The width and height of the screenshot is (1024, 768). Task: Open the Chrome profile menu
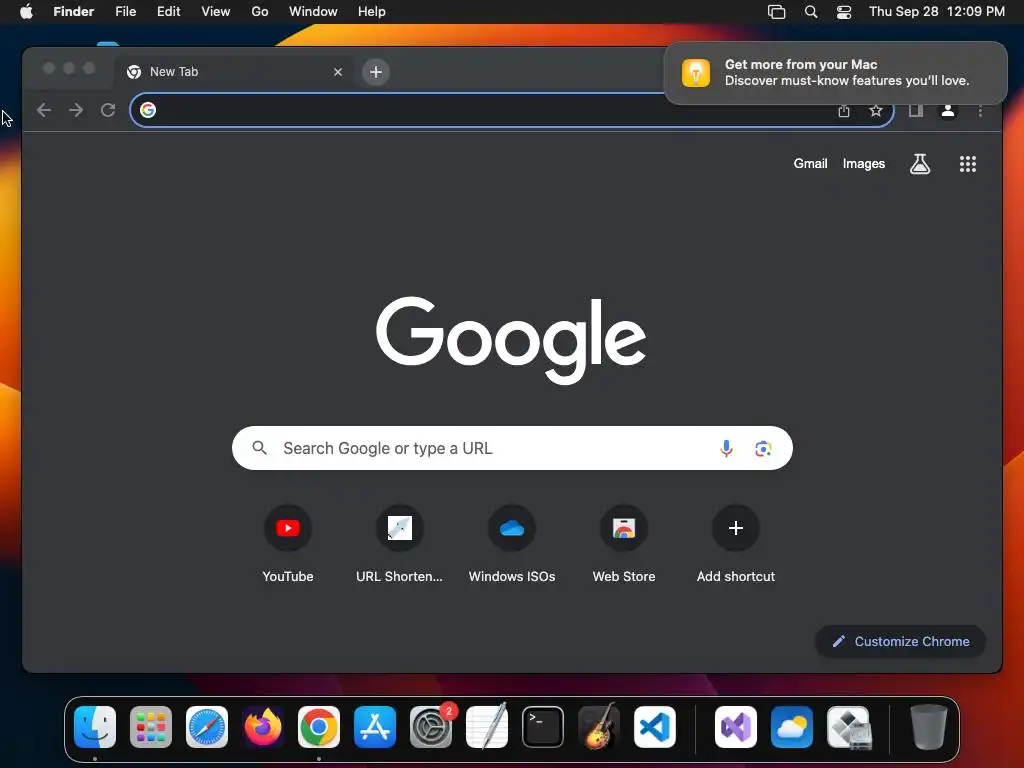(948, 111)
